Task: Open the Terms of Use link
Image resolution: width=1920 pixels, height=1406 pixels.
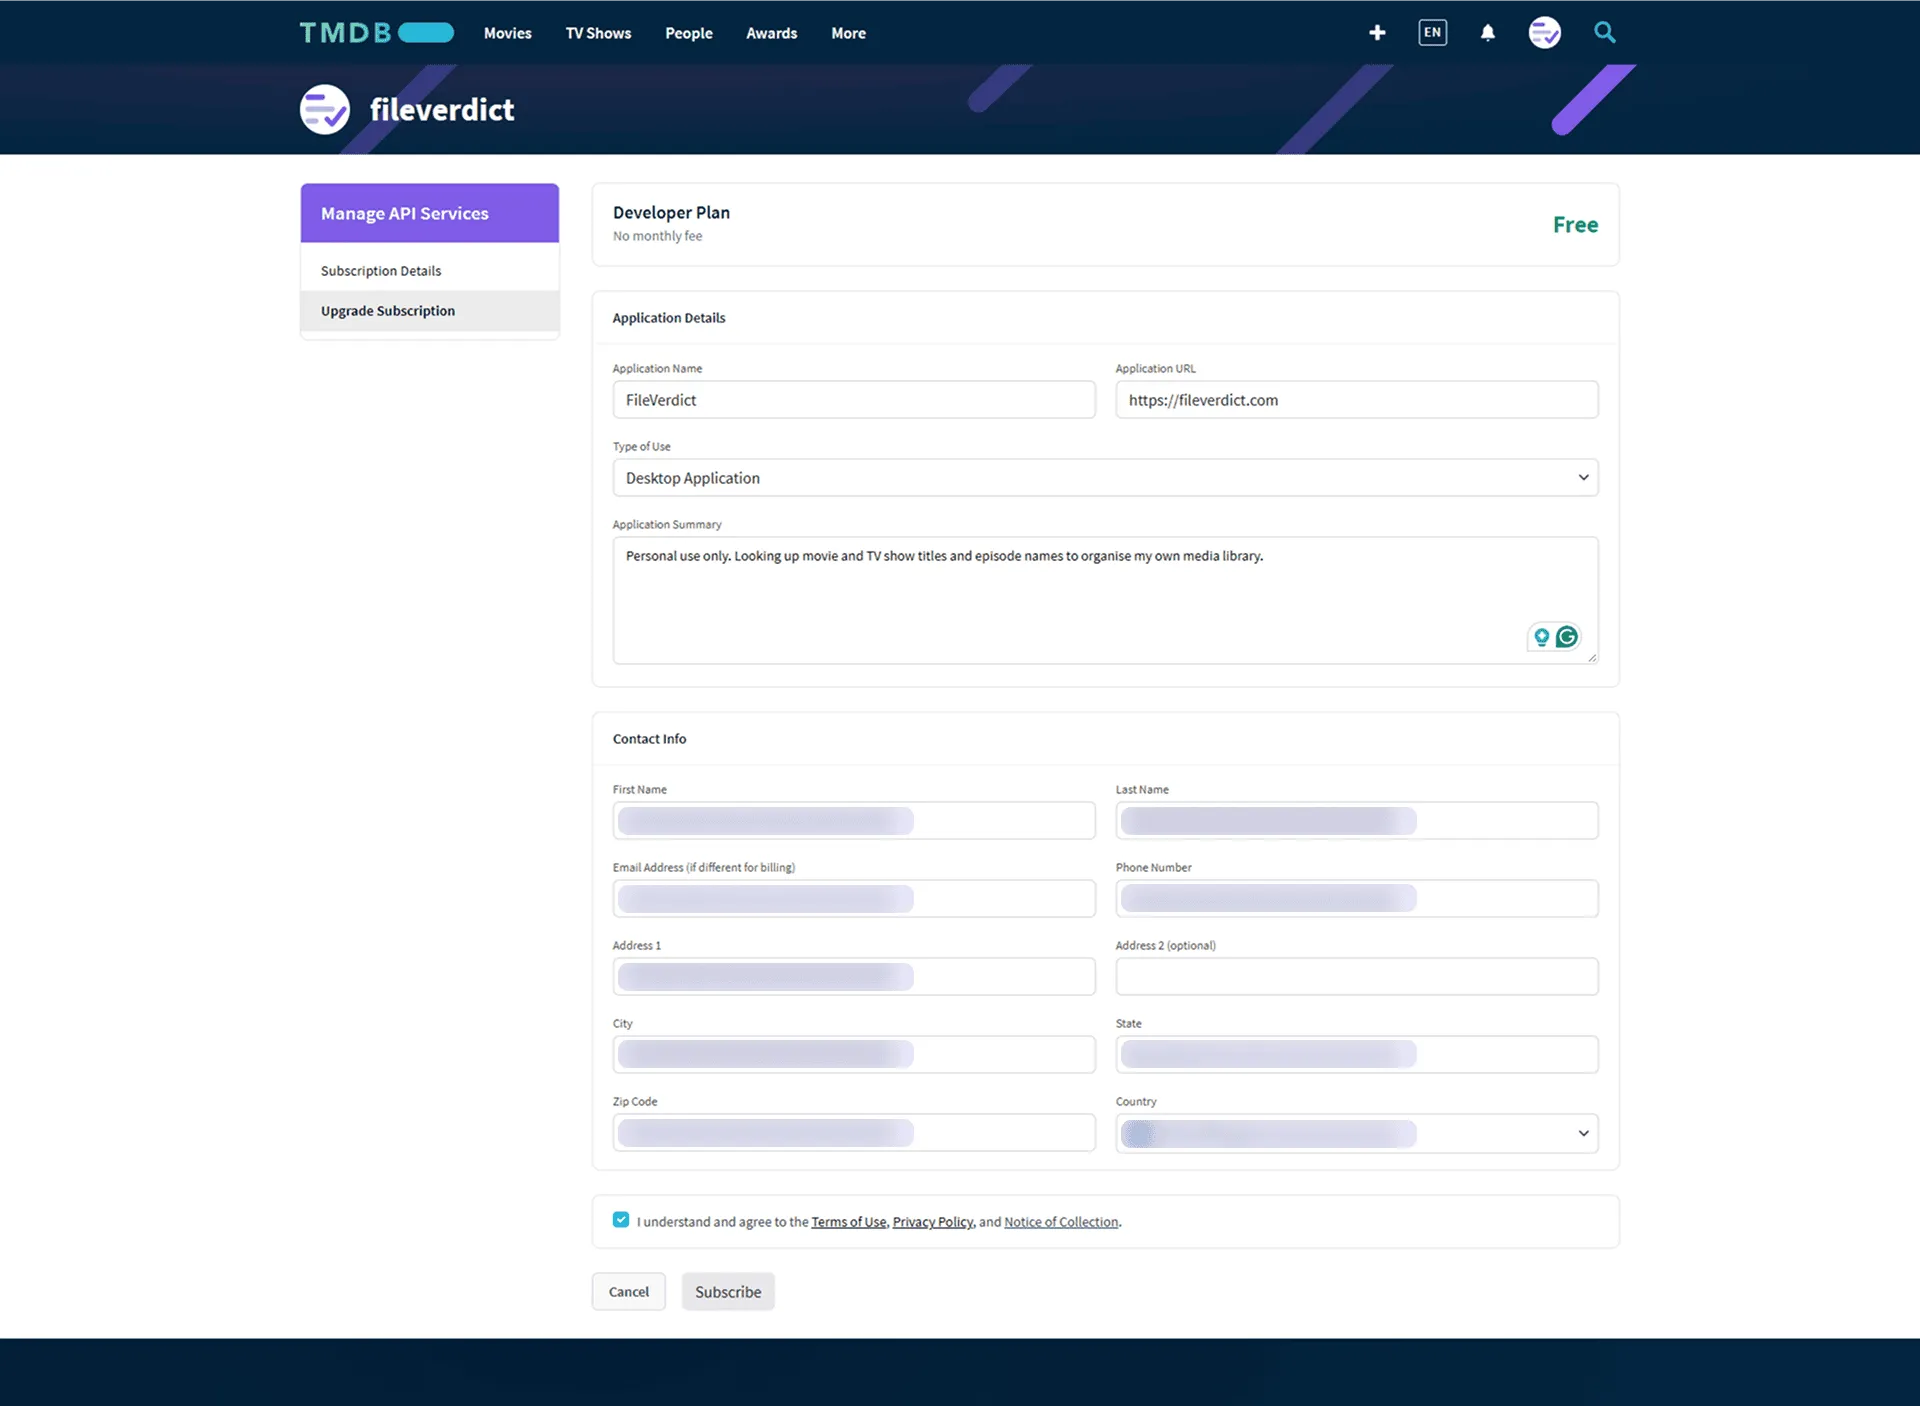Action: (x=848, y=1222)
